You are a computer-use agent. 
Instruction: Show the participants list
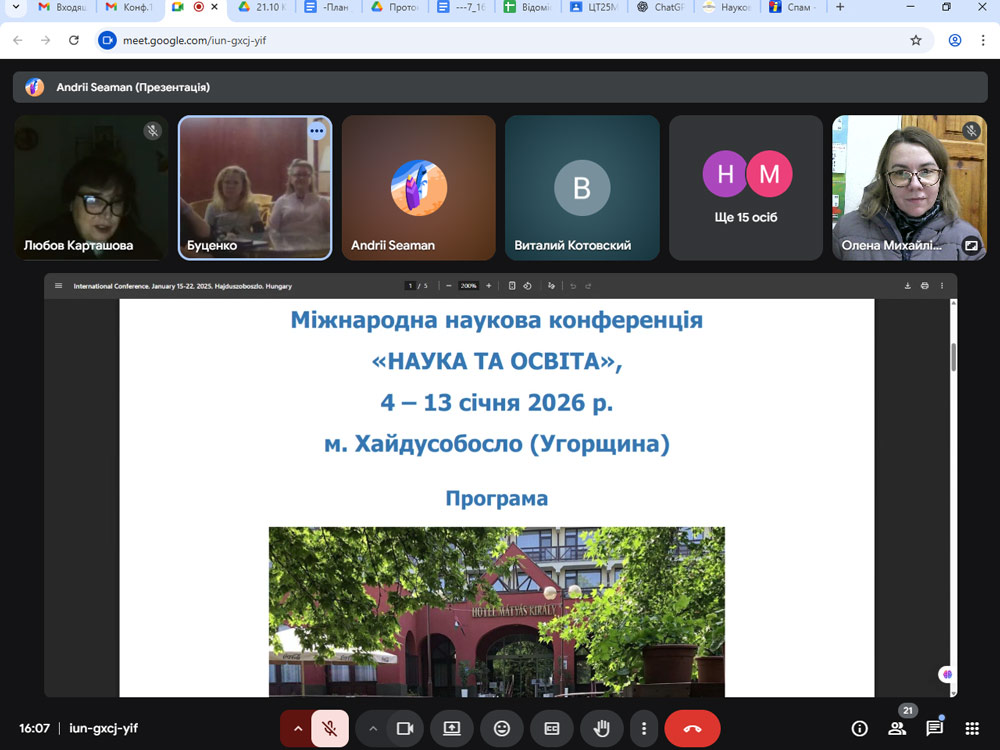point(897,728)
